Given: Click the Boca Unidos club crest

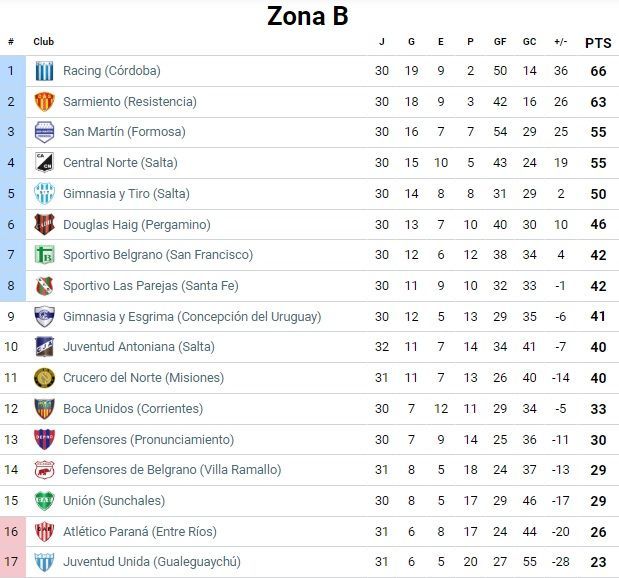Looking at the screenshot, I should (x=44, y=409).
